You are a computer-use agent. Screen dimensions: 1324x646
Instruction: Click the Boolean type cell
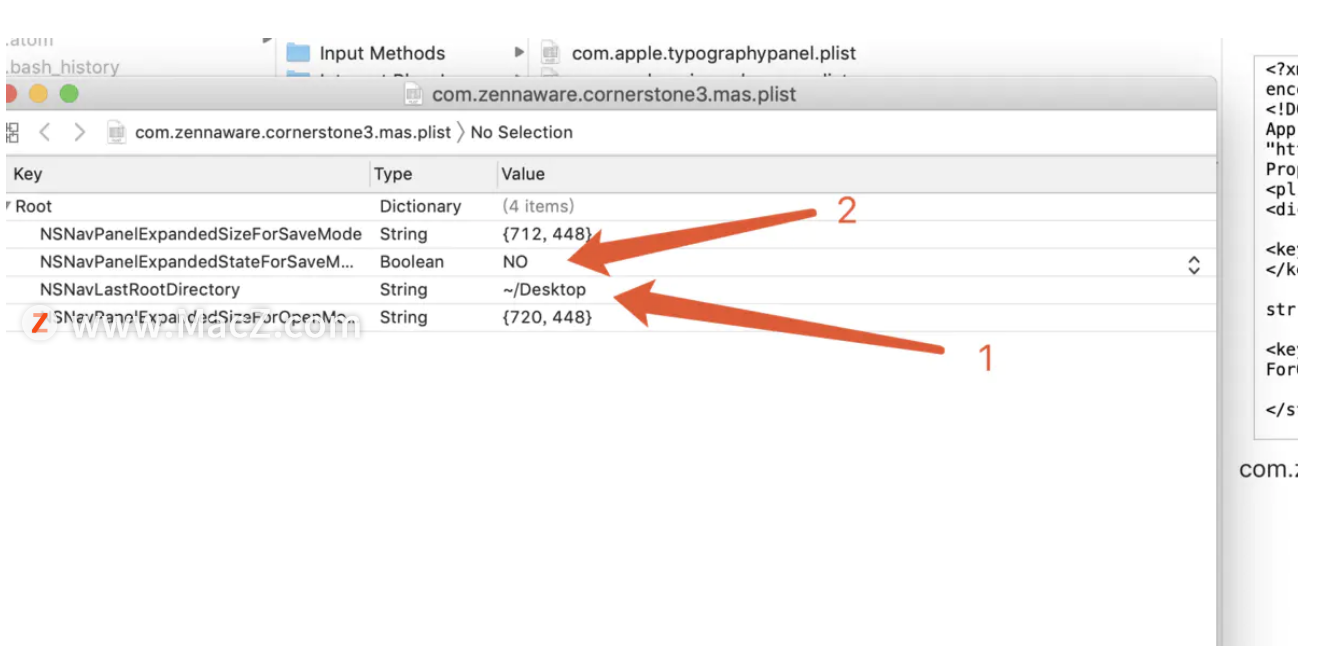411,262
